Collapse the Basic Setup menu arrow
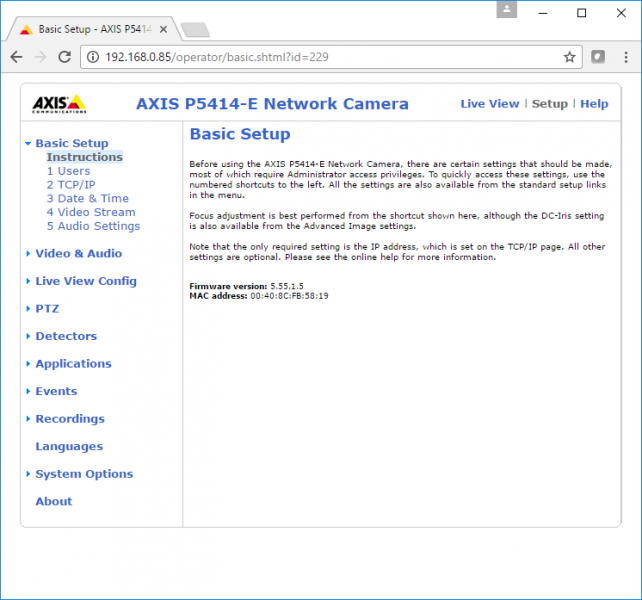Screen dimensions: 642x600 28,143
